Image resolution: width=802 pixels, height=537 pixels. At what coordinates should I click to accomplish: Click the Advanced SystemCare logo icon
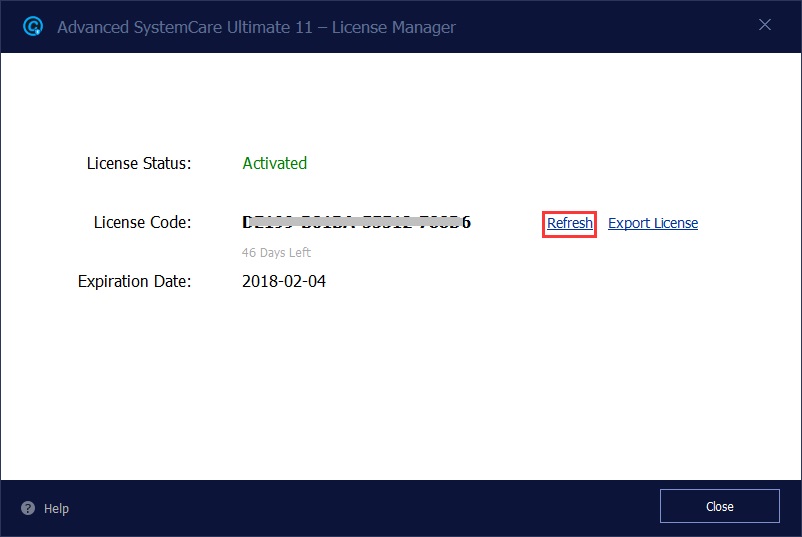pyautogui.click(x=33, y=27)
